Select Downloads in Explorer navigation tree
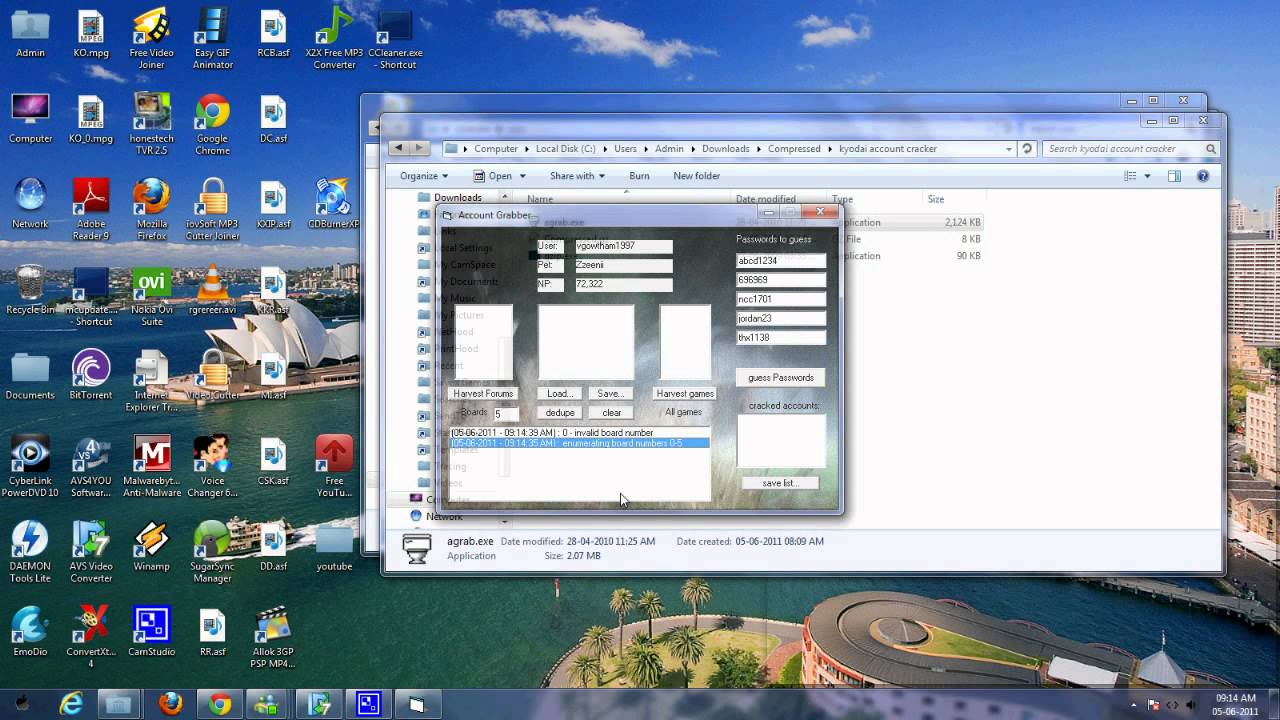The width and height of the screenshot is (1280, 720). coord(457,197)
